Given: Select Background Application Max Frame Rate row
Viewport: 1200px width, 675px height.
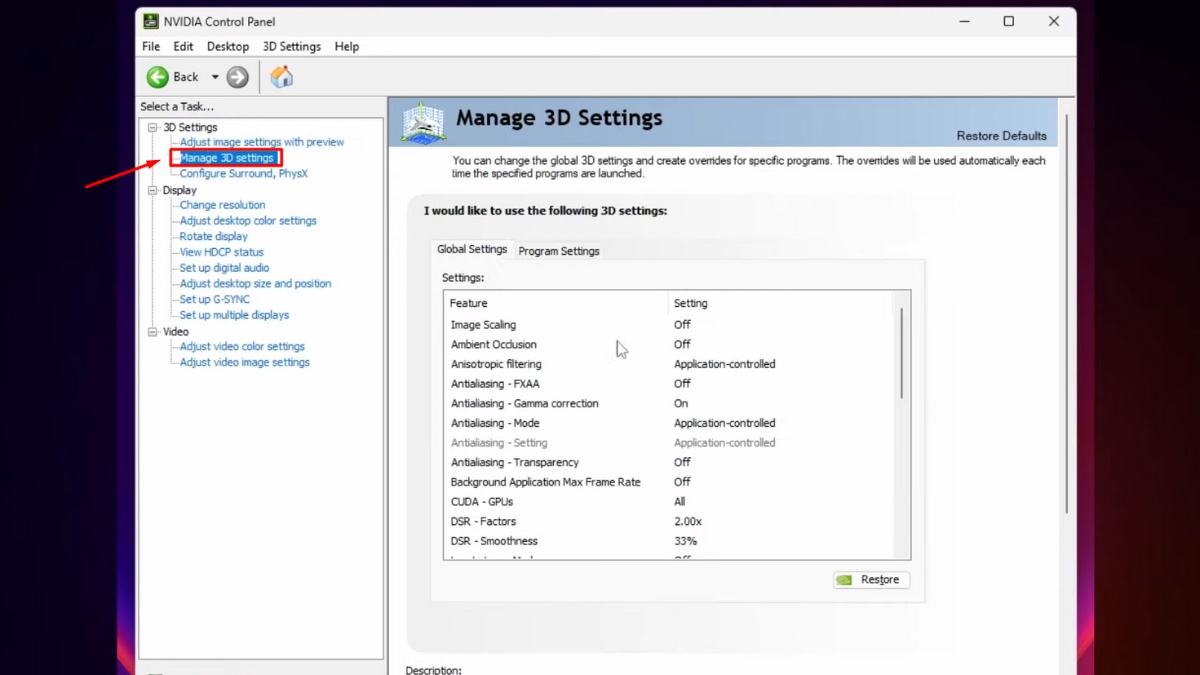Looking at the screenshot, I should click(x=670, y=482).
